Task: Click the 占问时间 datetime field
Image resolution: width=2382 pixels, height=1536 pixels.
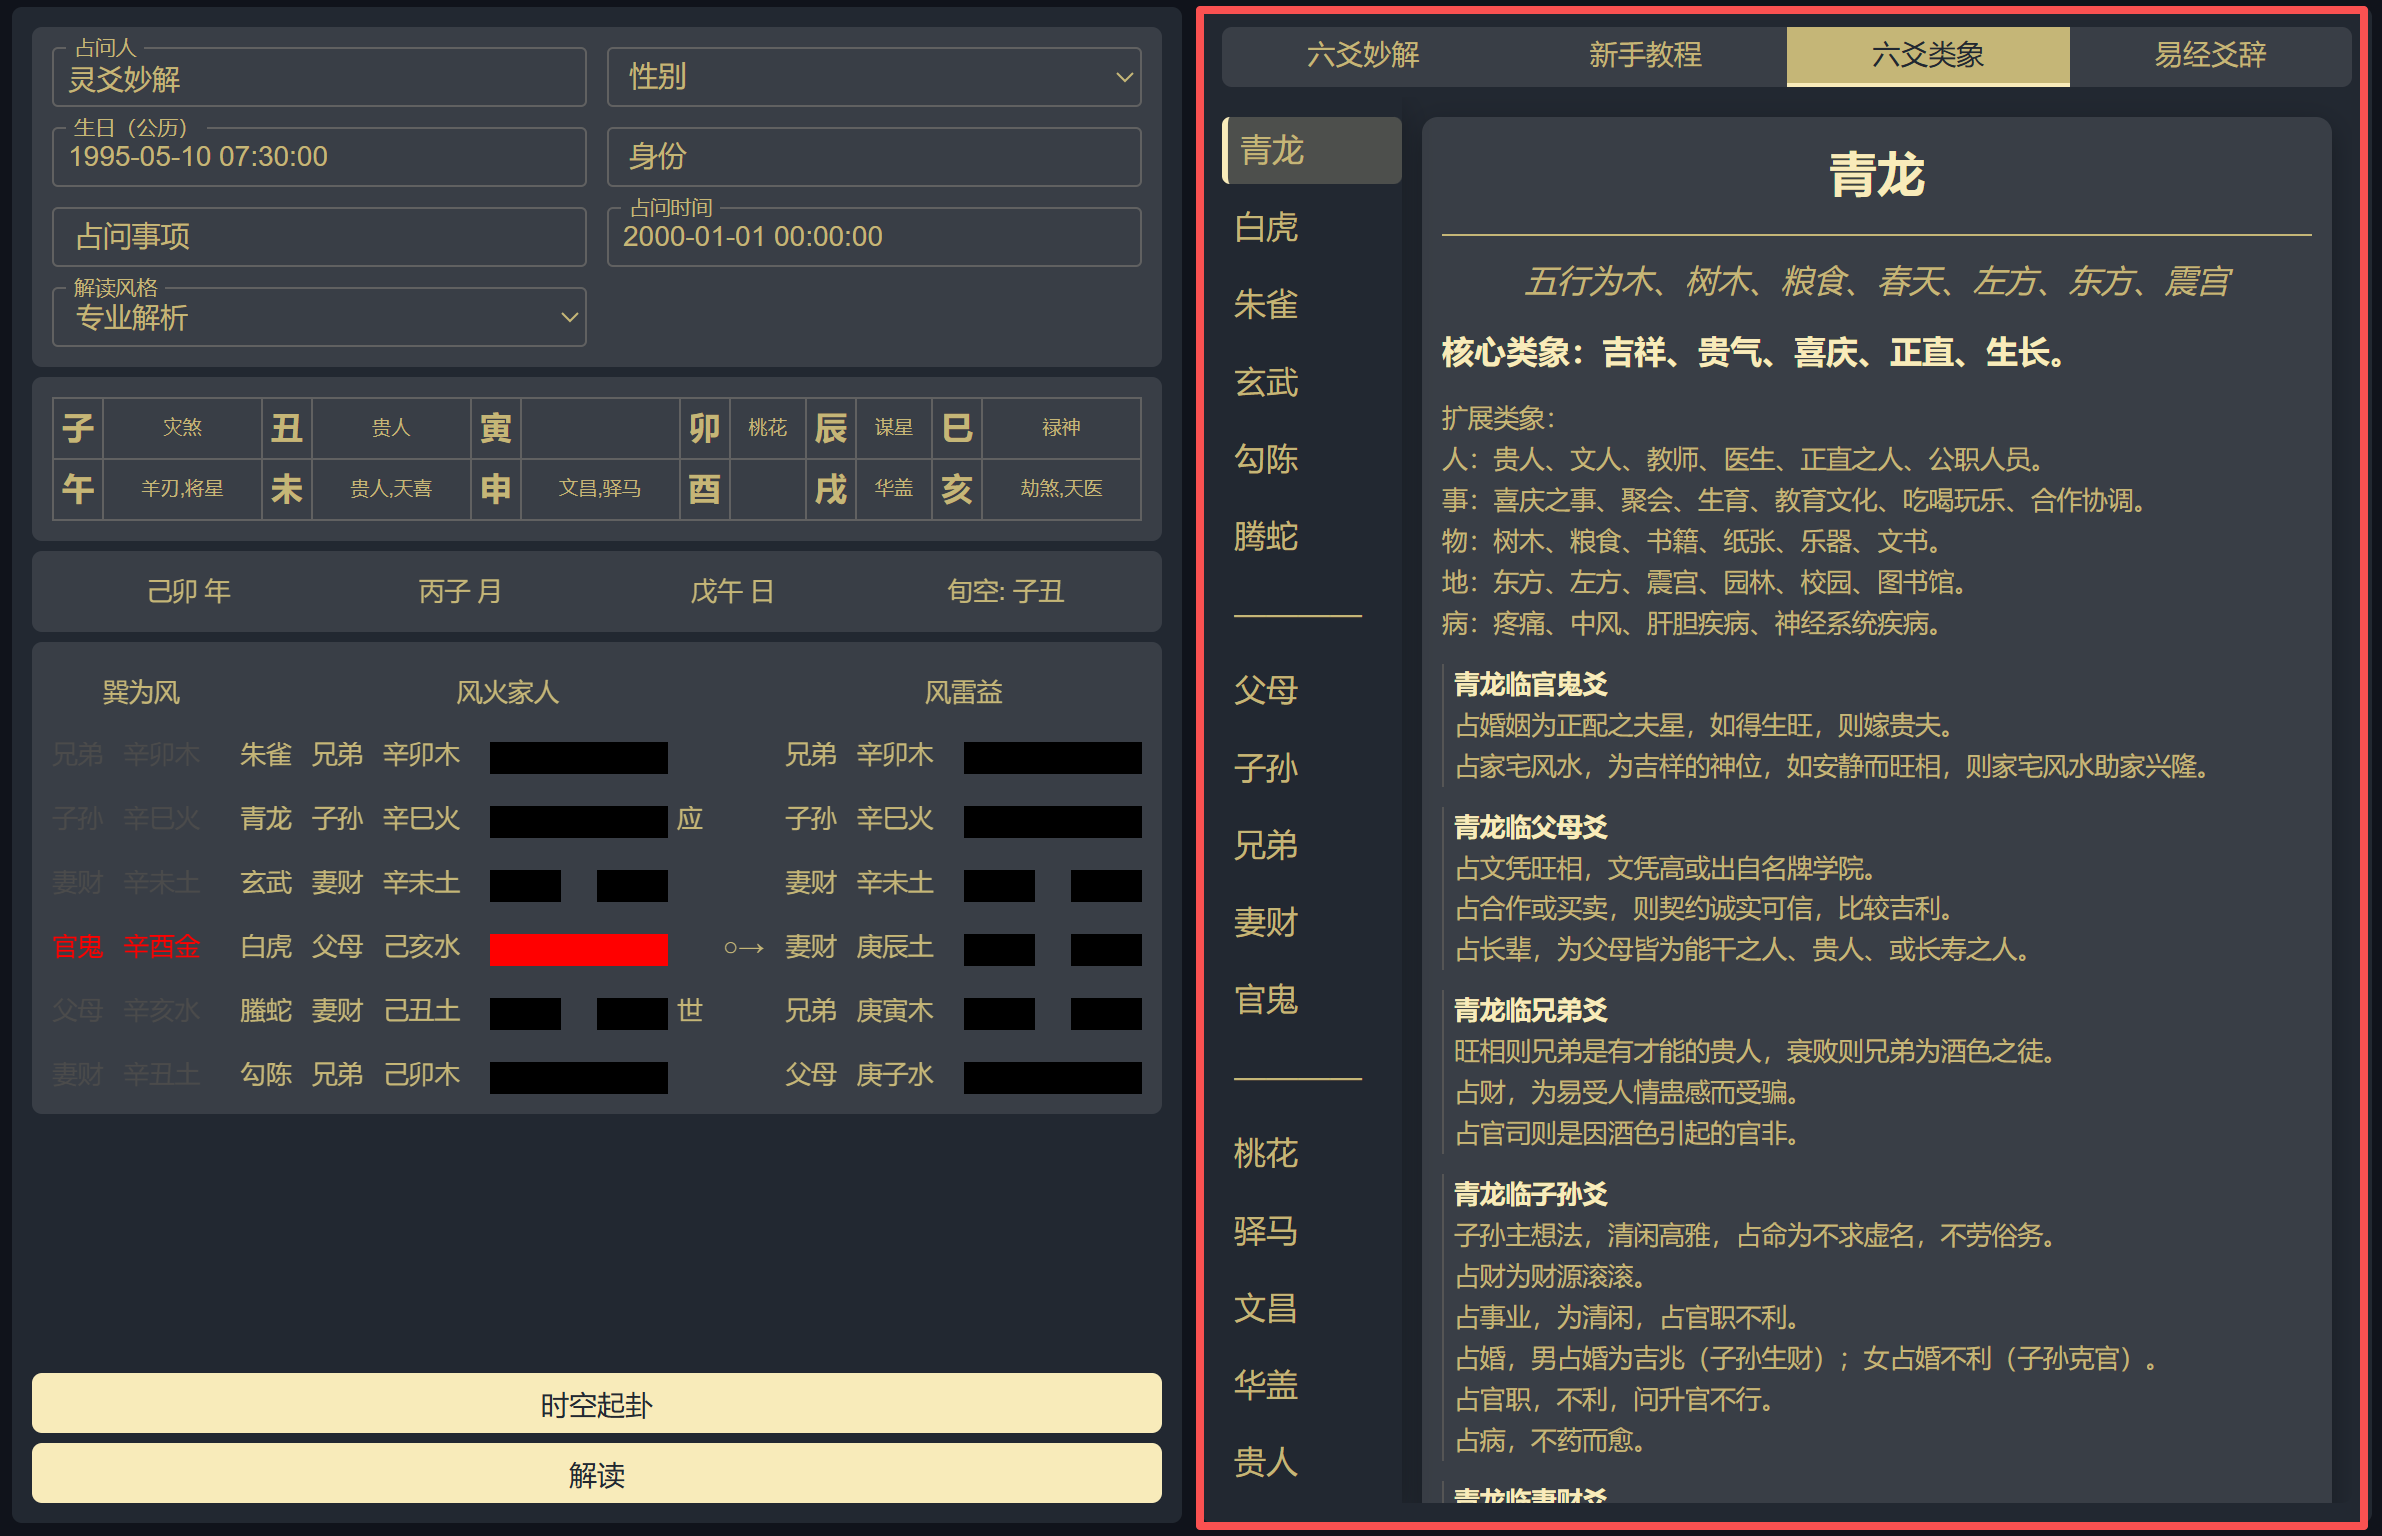Action: pyautogui.click(x=873, y=237)
